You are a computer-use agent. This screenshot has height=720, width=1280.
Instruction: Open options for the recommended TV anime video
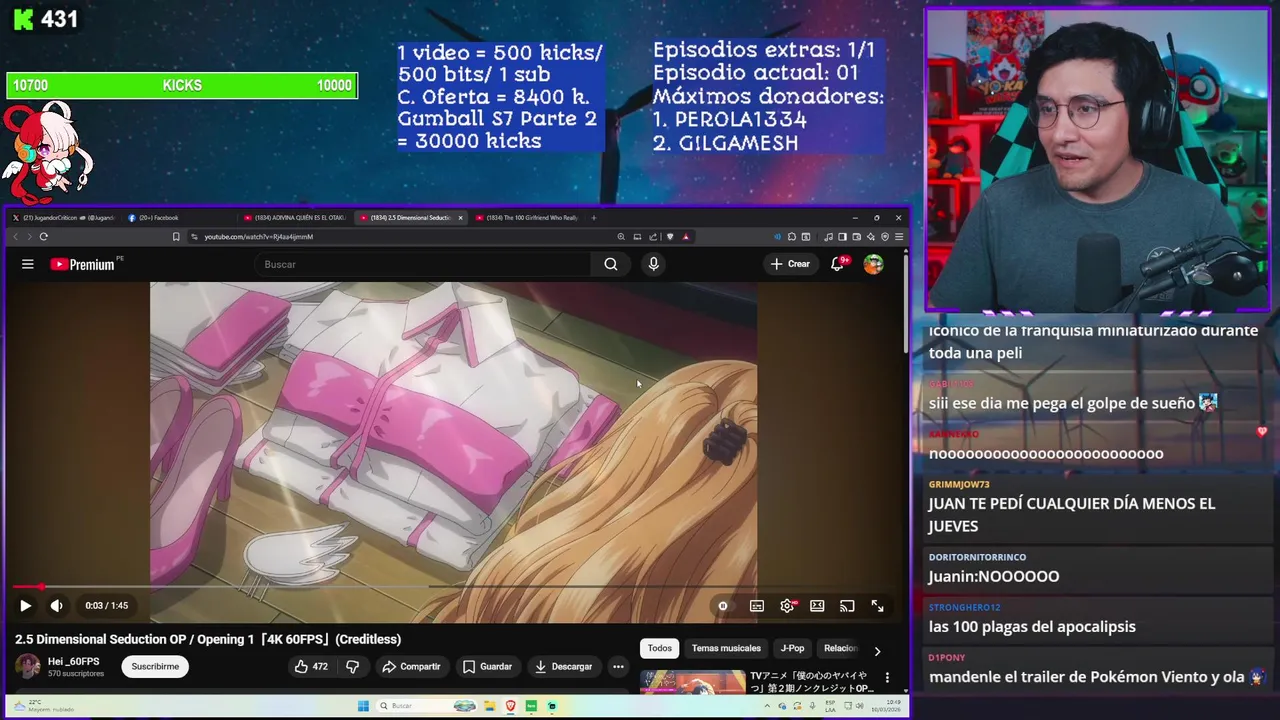[886, 678]
